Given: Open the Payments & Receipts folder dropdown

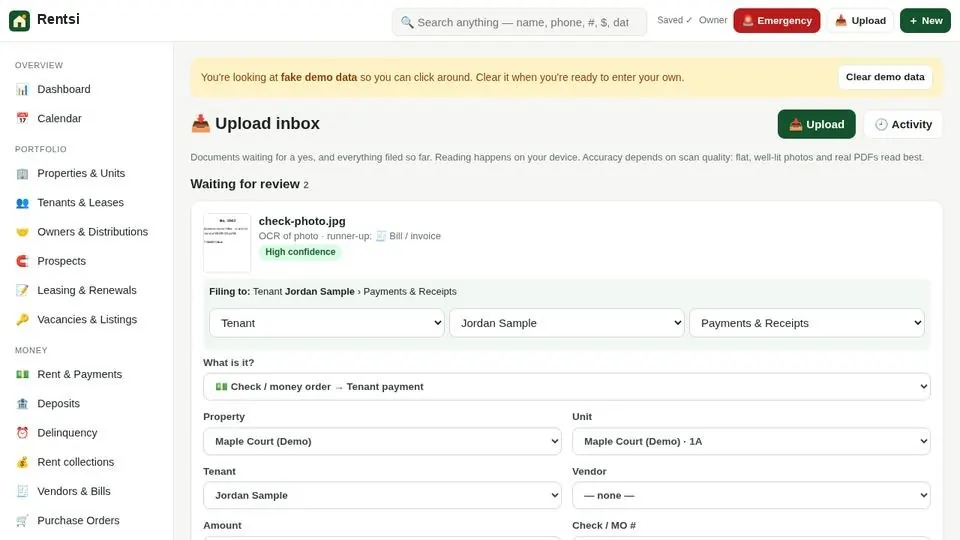Looking at the screenshot, I should (806, 323).
